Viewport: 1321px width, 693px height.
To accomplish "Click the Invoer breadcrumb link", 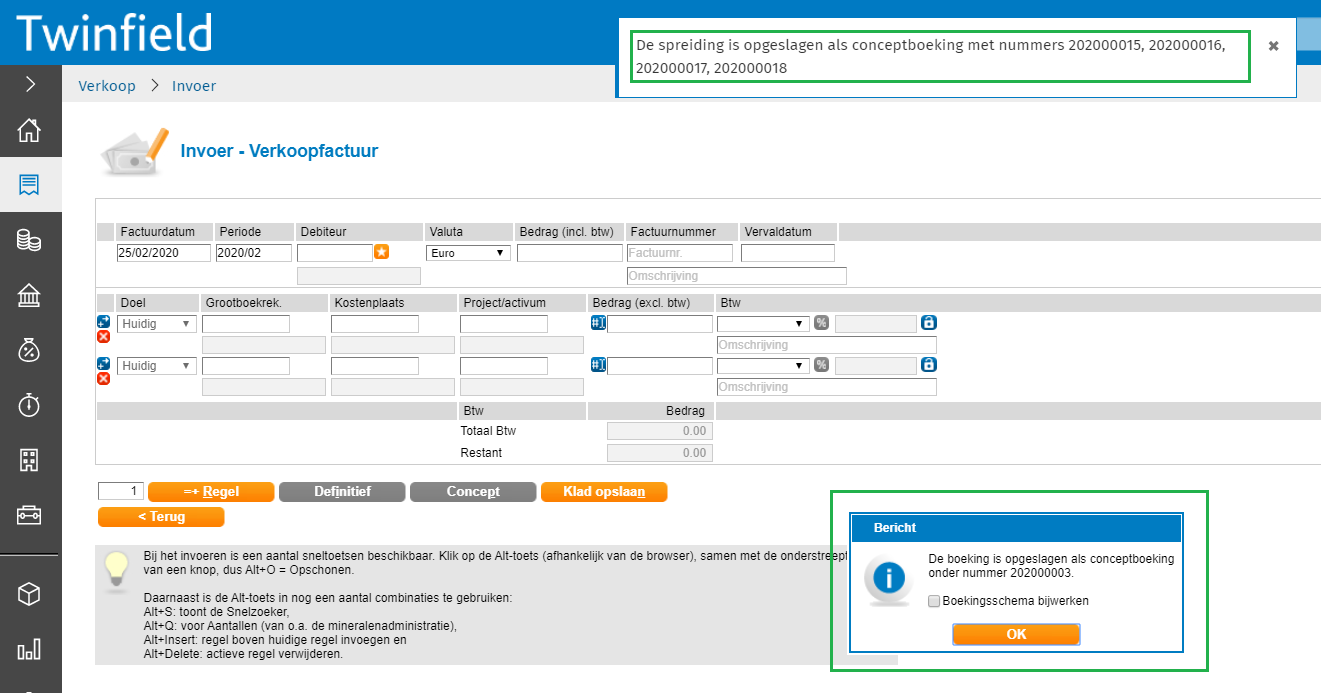I will 194,86.
